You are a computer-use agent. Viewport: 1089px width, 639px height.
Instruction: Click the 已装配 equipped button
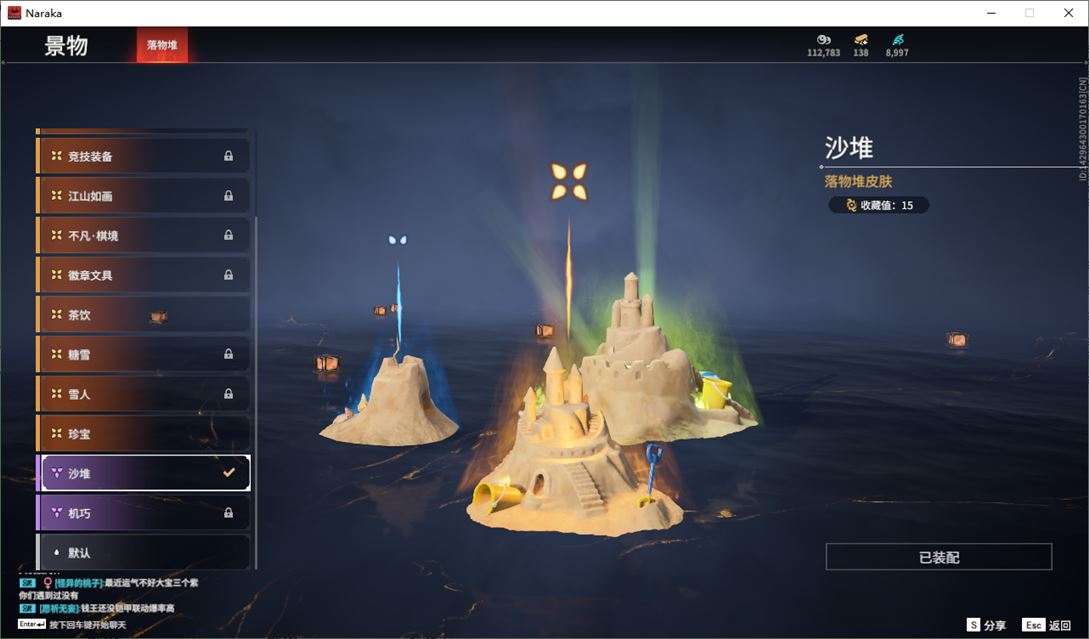pos(939,557)
